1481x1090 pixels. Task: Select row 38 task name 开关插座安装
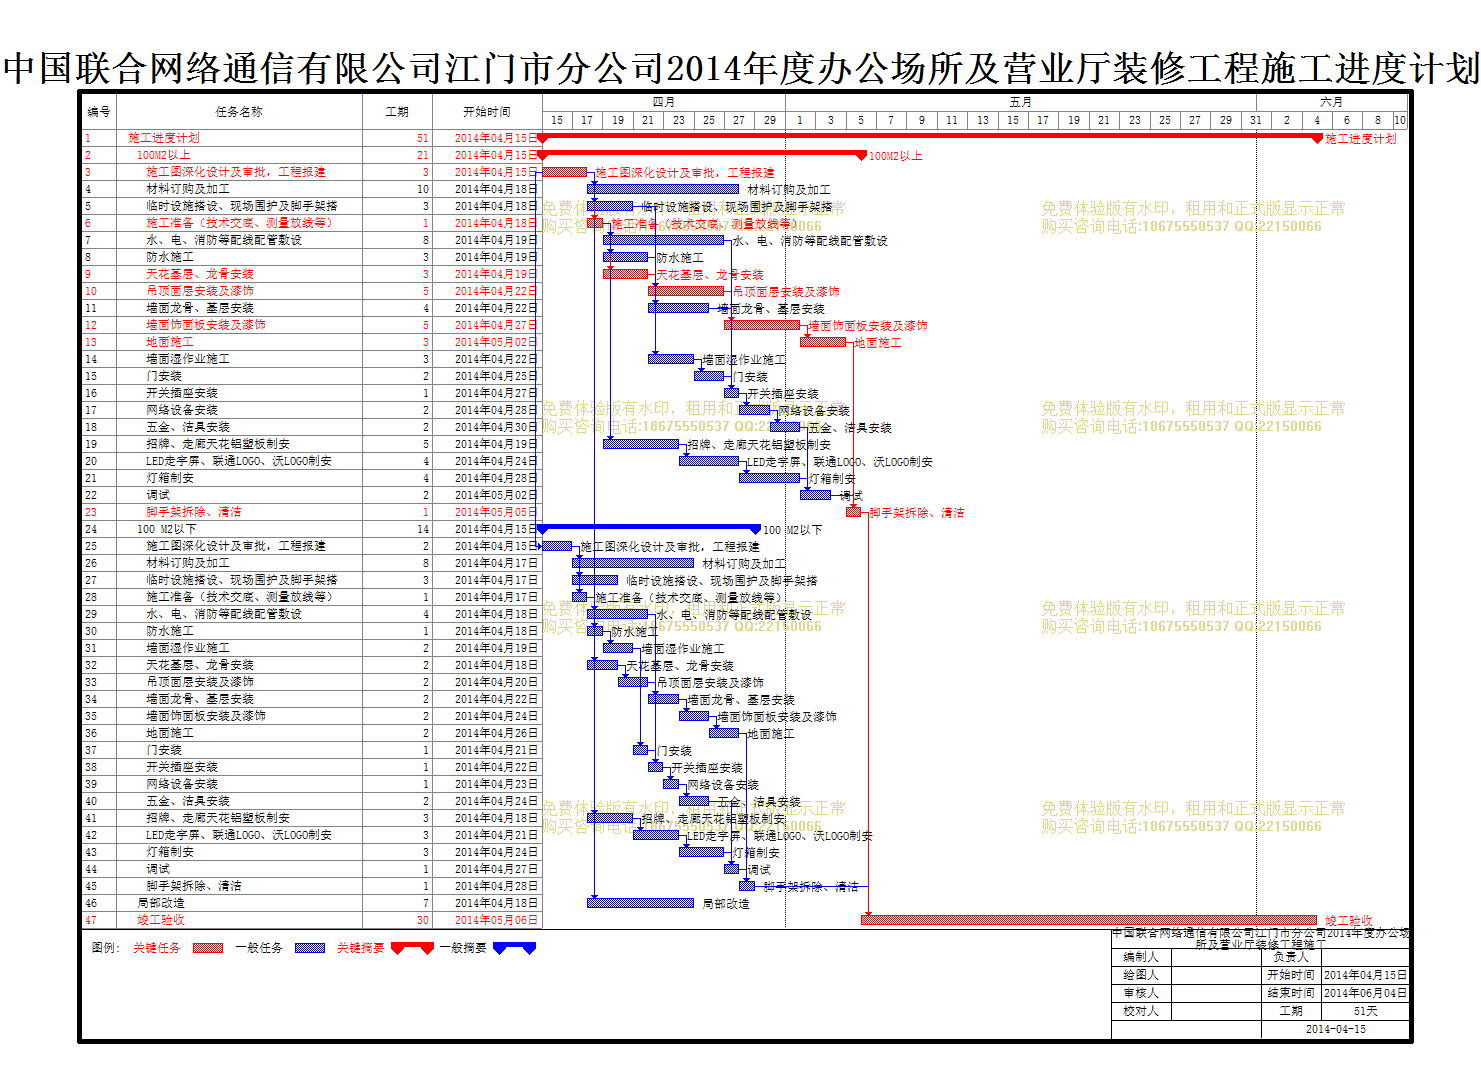(x=182, y=767)
